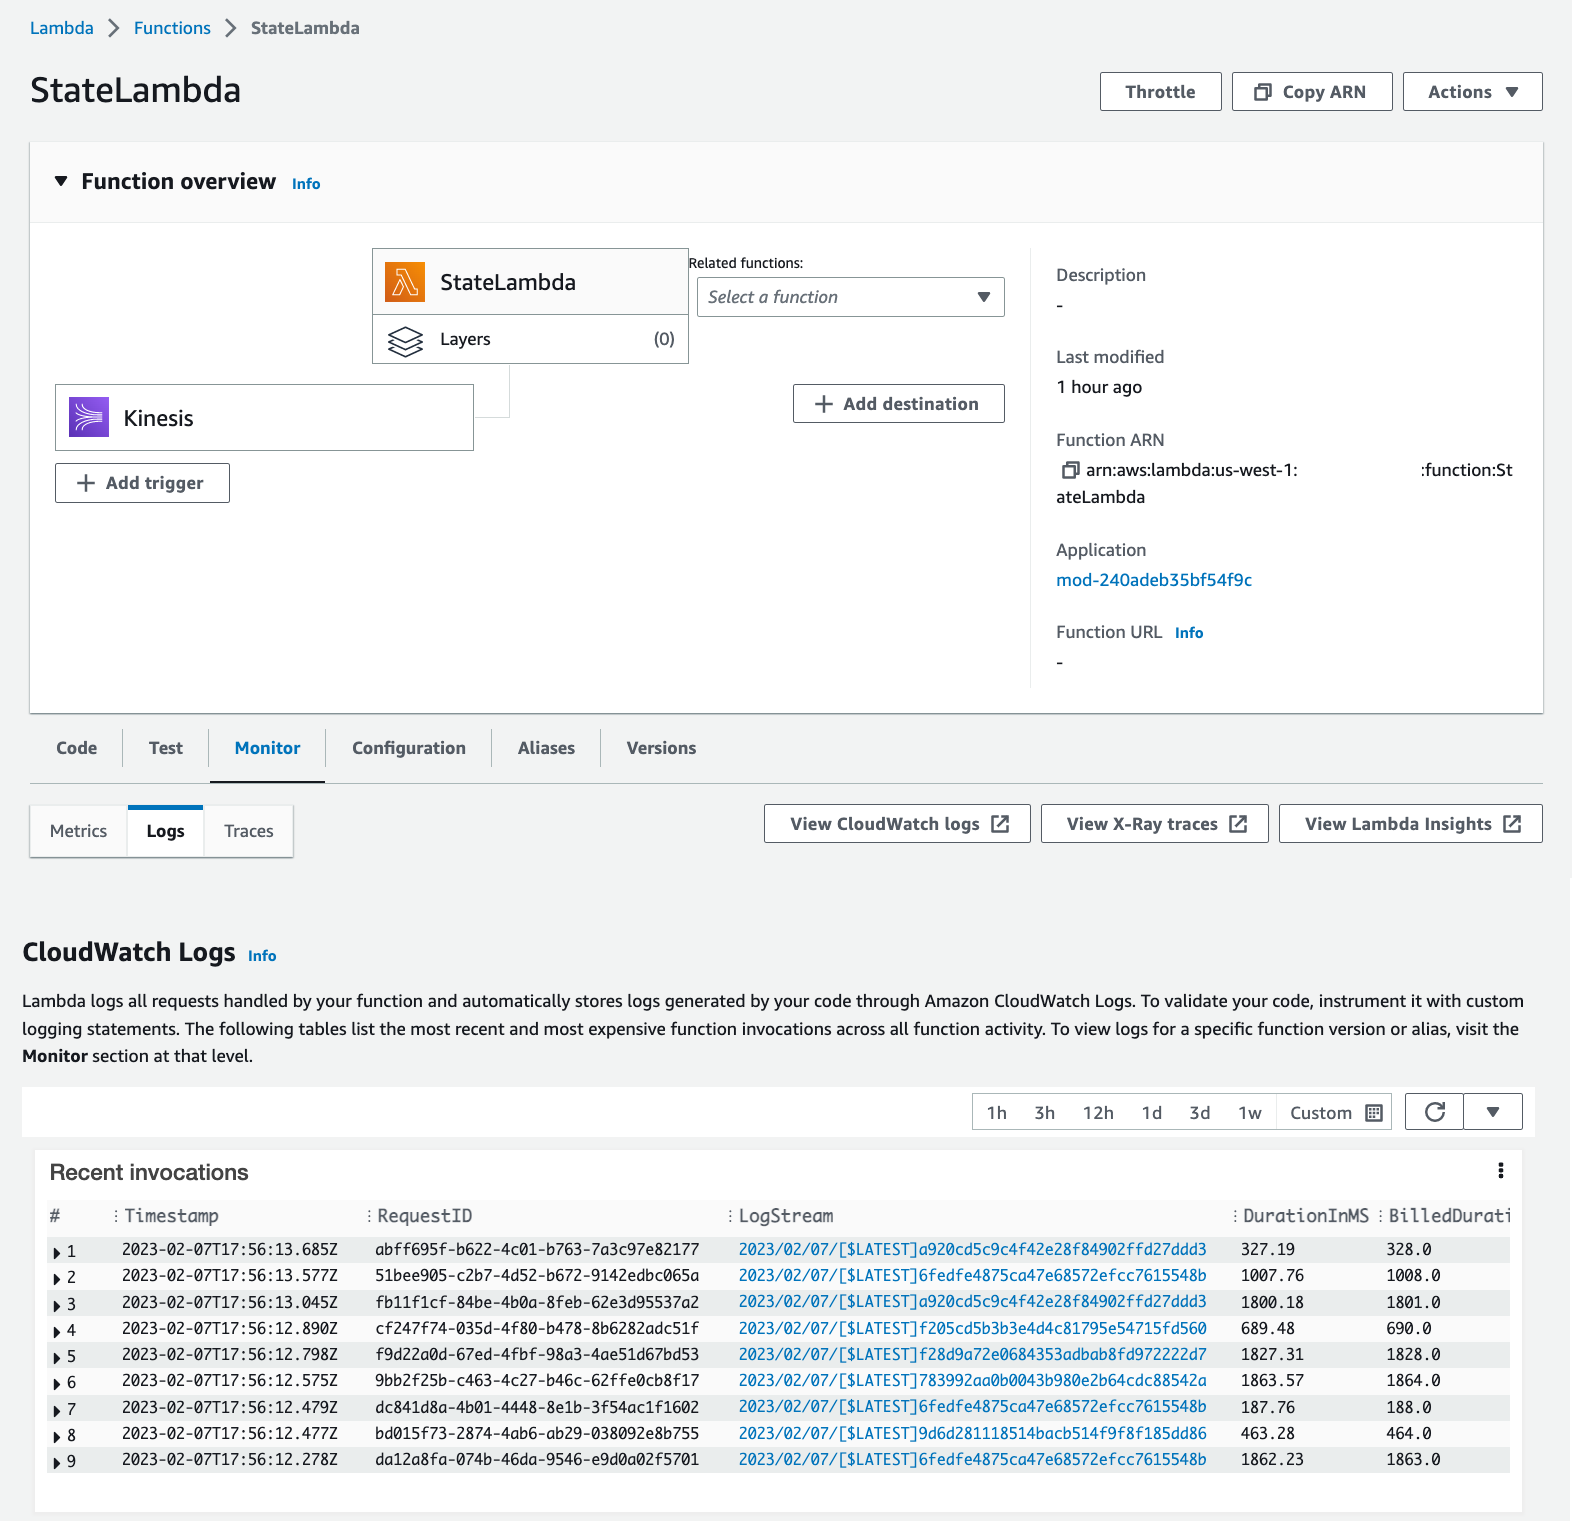Image resolution: width=1572 pixels, height=1521 pixels.
Task: Collapse the Function overview section
Action: 61,181
